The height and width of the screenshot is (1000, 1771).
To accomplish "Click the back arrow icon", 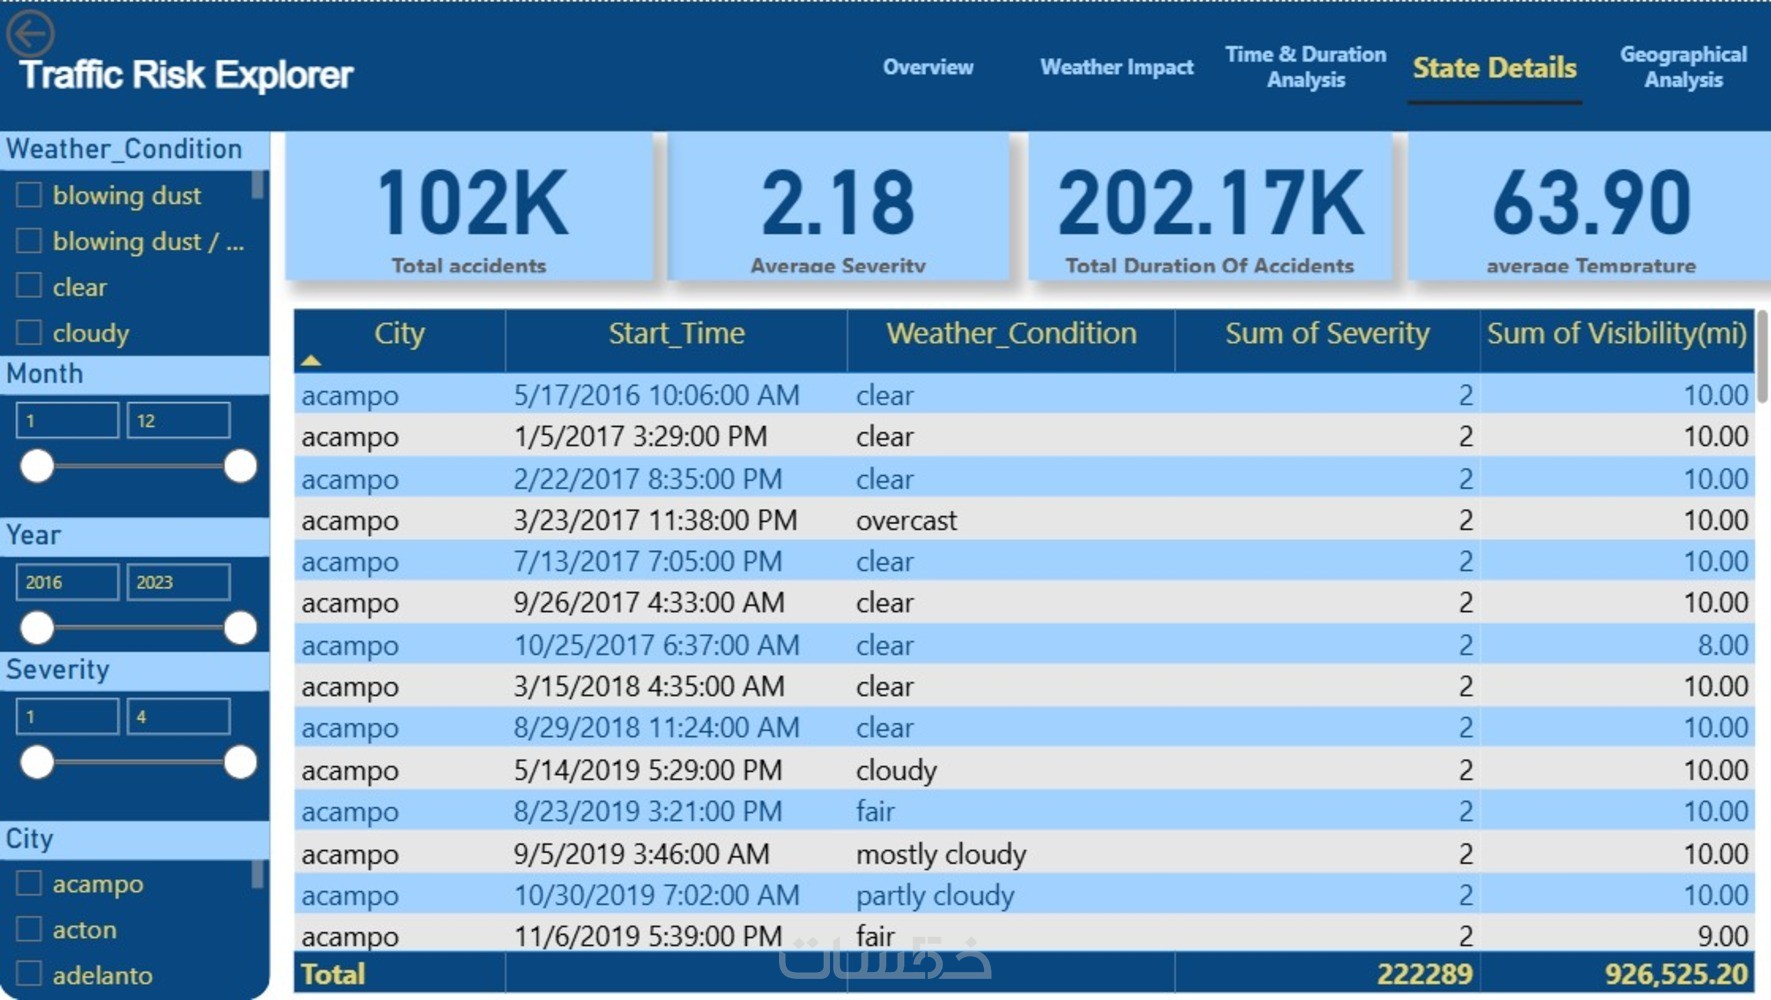I will coord(30,33).
